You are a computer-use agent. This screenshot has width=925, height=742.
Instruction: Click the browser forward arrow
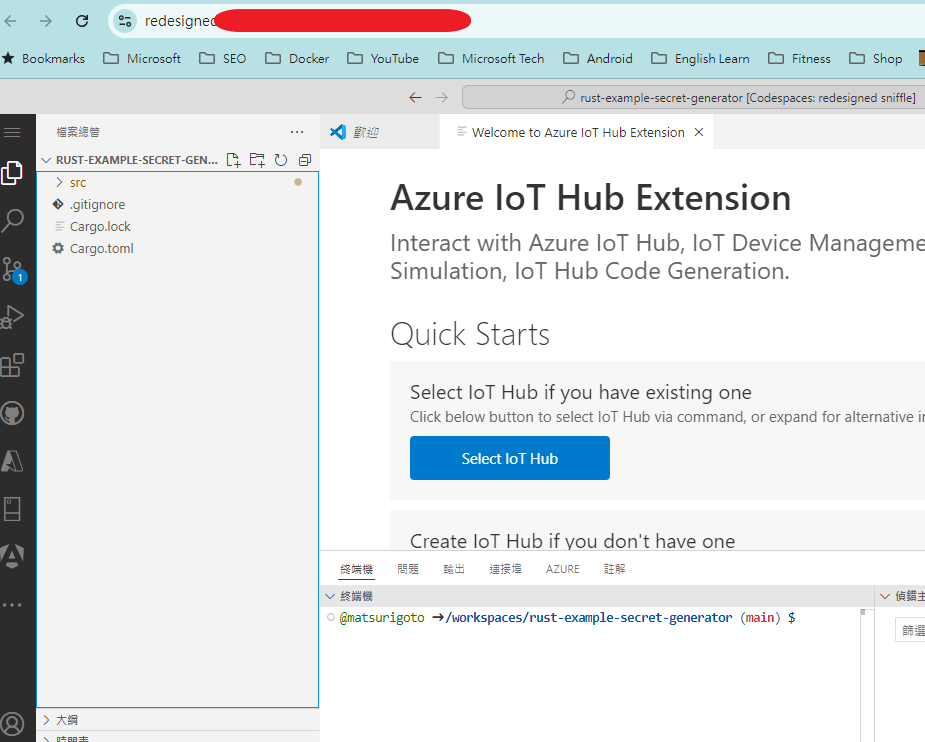(x=45, y=21)
